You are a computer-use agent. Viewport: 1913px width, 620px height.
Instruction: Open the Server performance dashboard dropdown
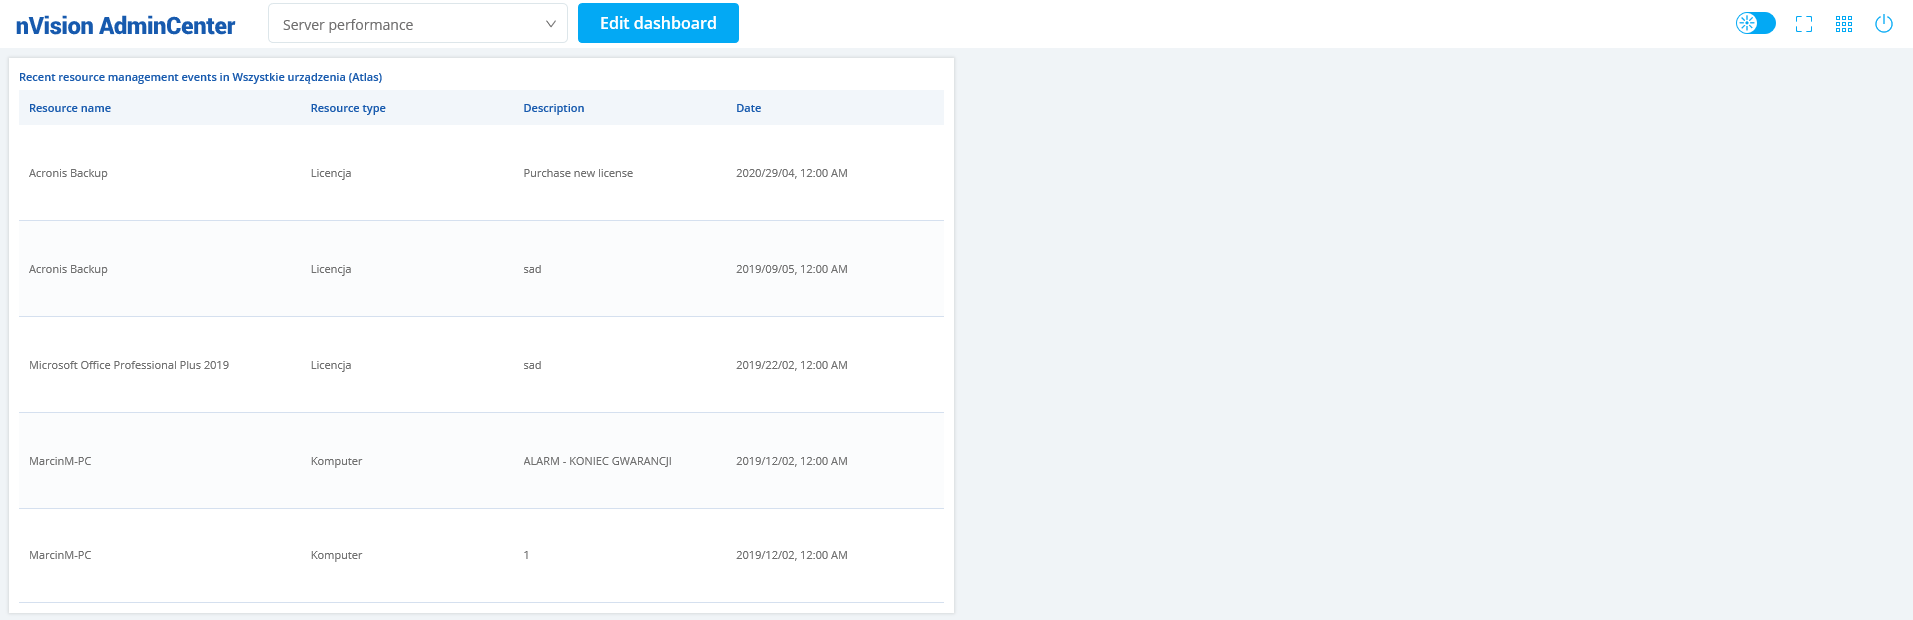[418, 24]
